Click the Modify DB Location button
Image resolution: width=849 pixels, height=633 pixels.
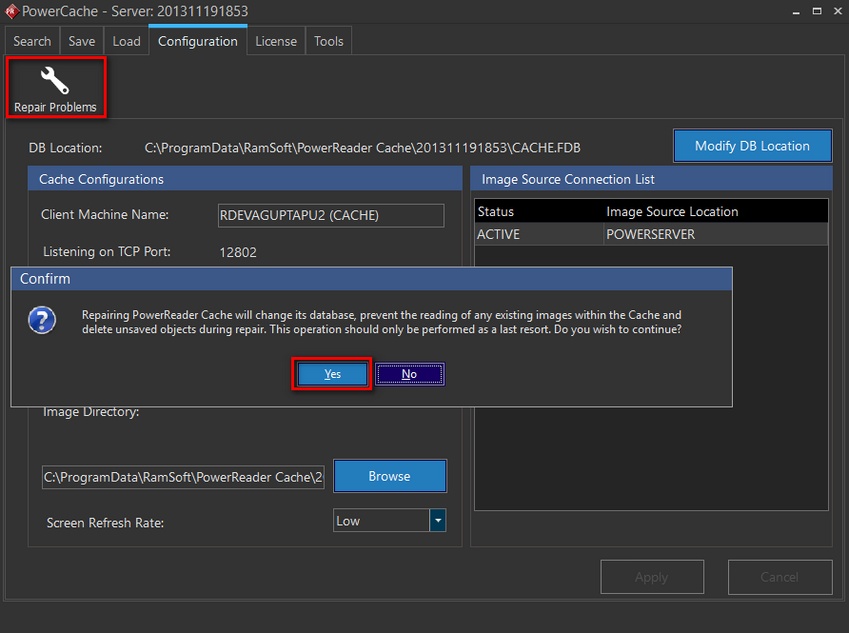[x=752, y=146]
